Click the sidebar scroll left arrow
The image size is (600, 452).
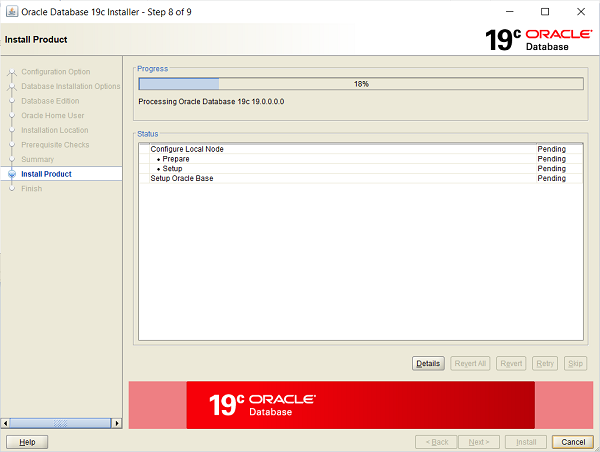click(x=5, y=423)
